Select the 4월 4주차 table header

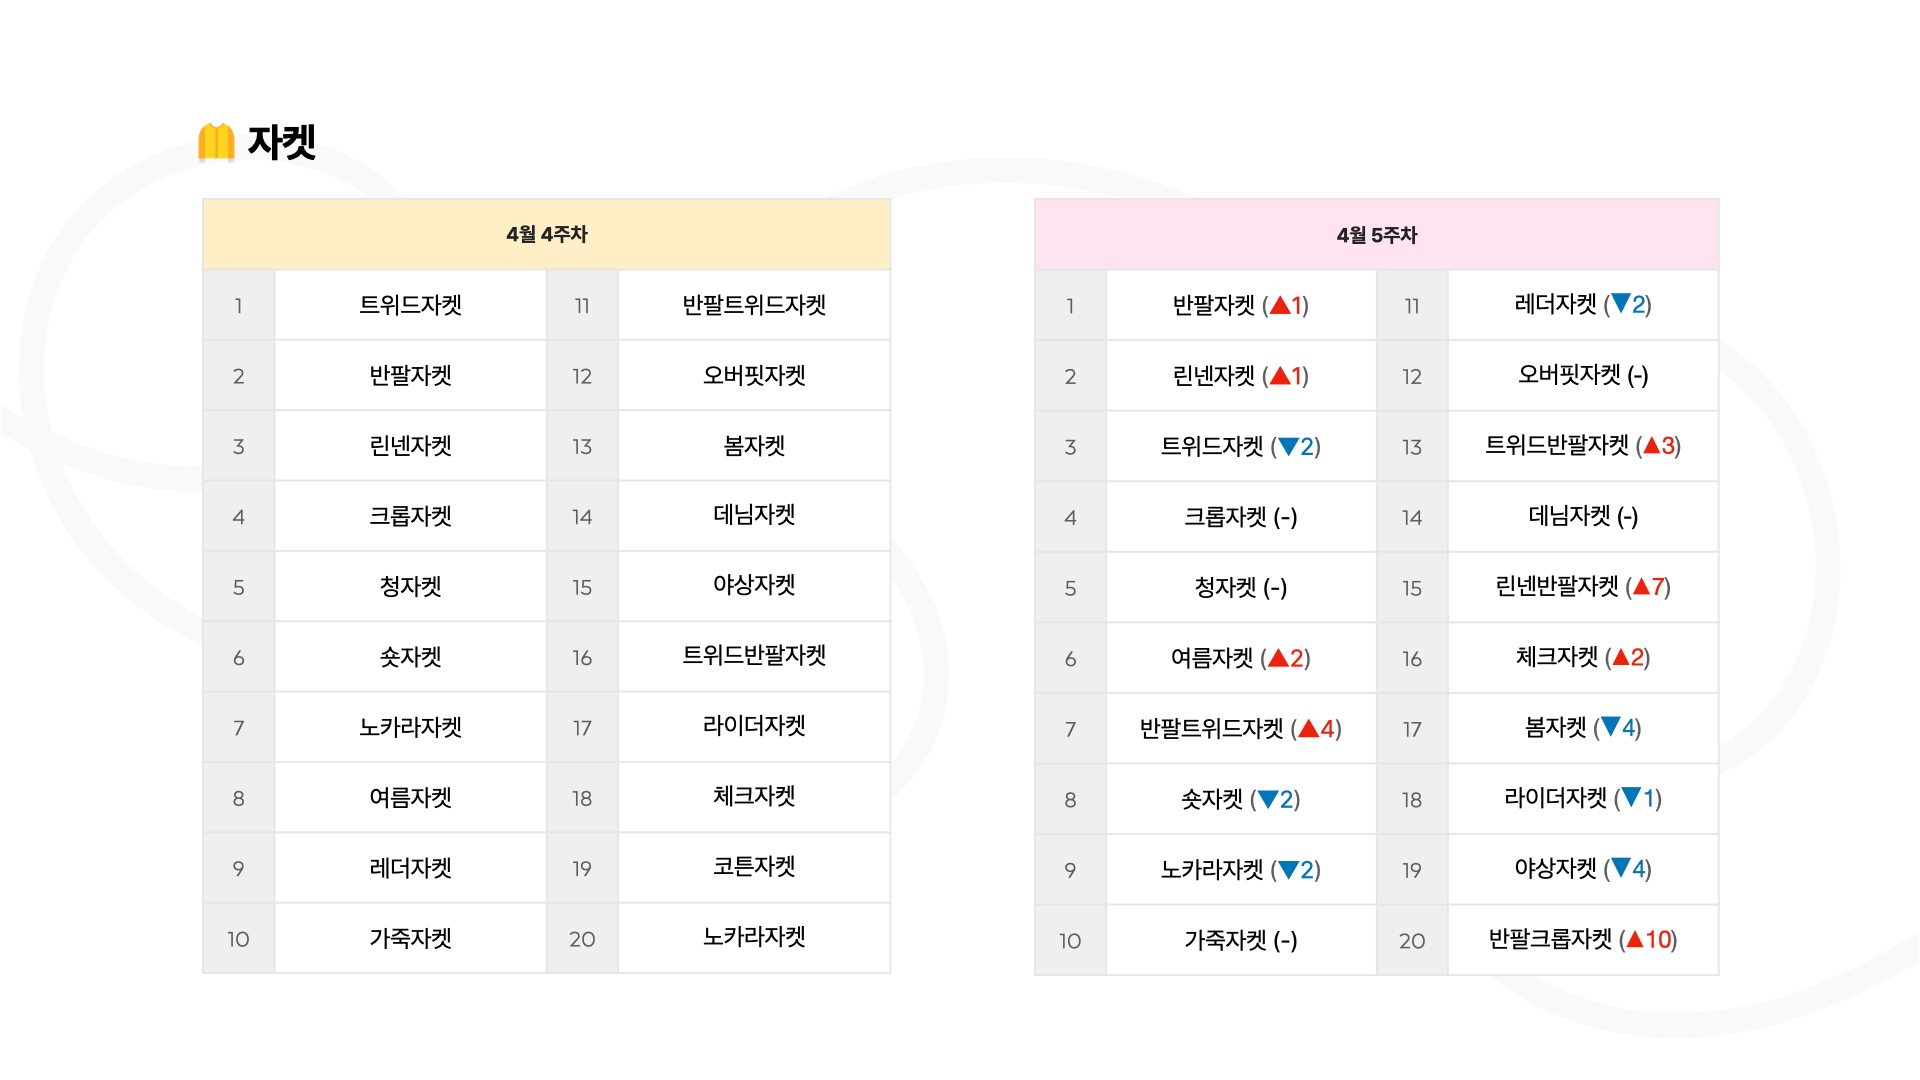(x=547, y=234)
